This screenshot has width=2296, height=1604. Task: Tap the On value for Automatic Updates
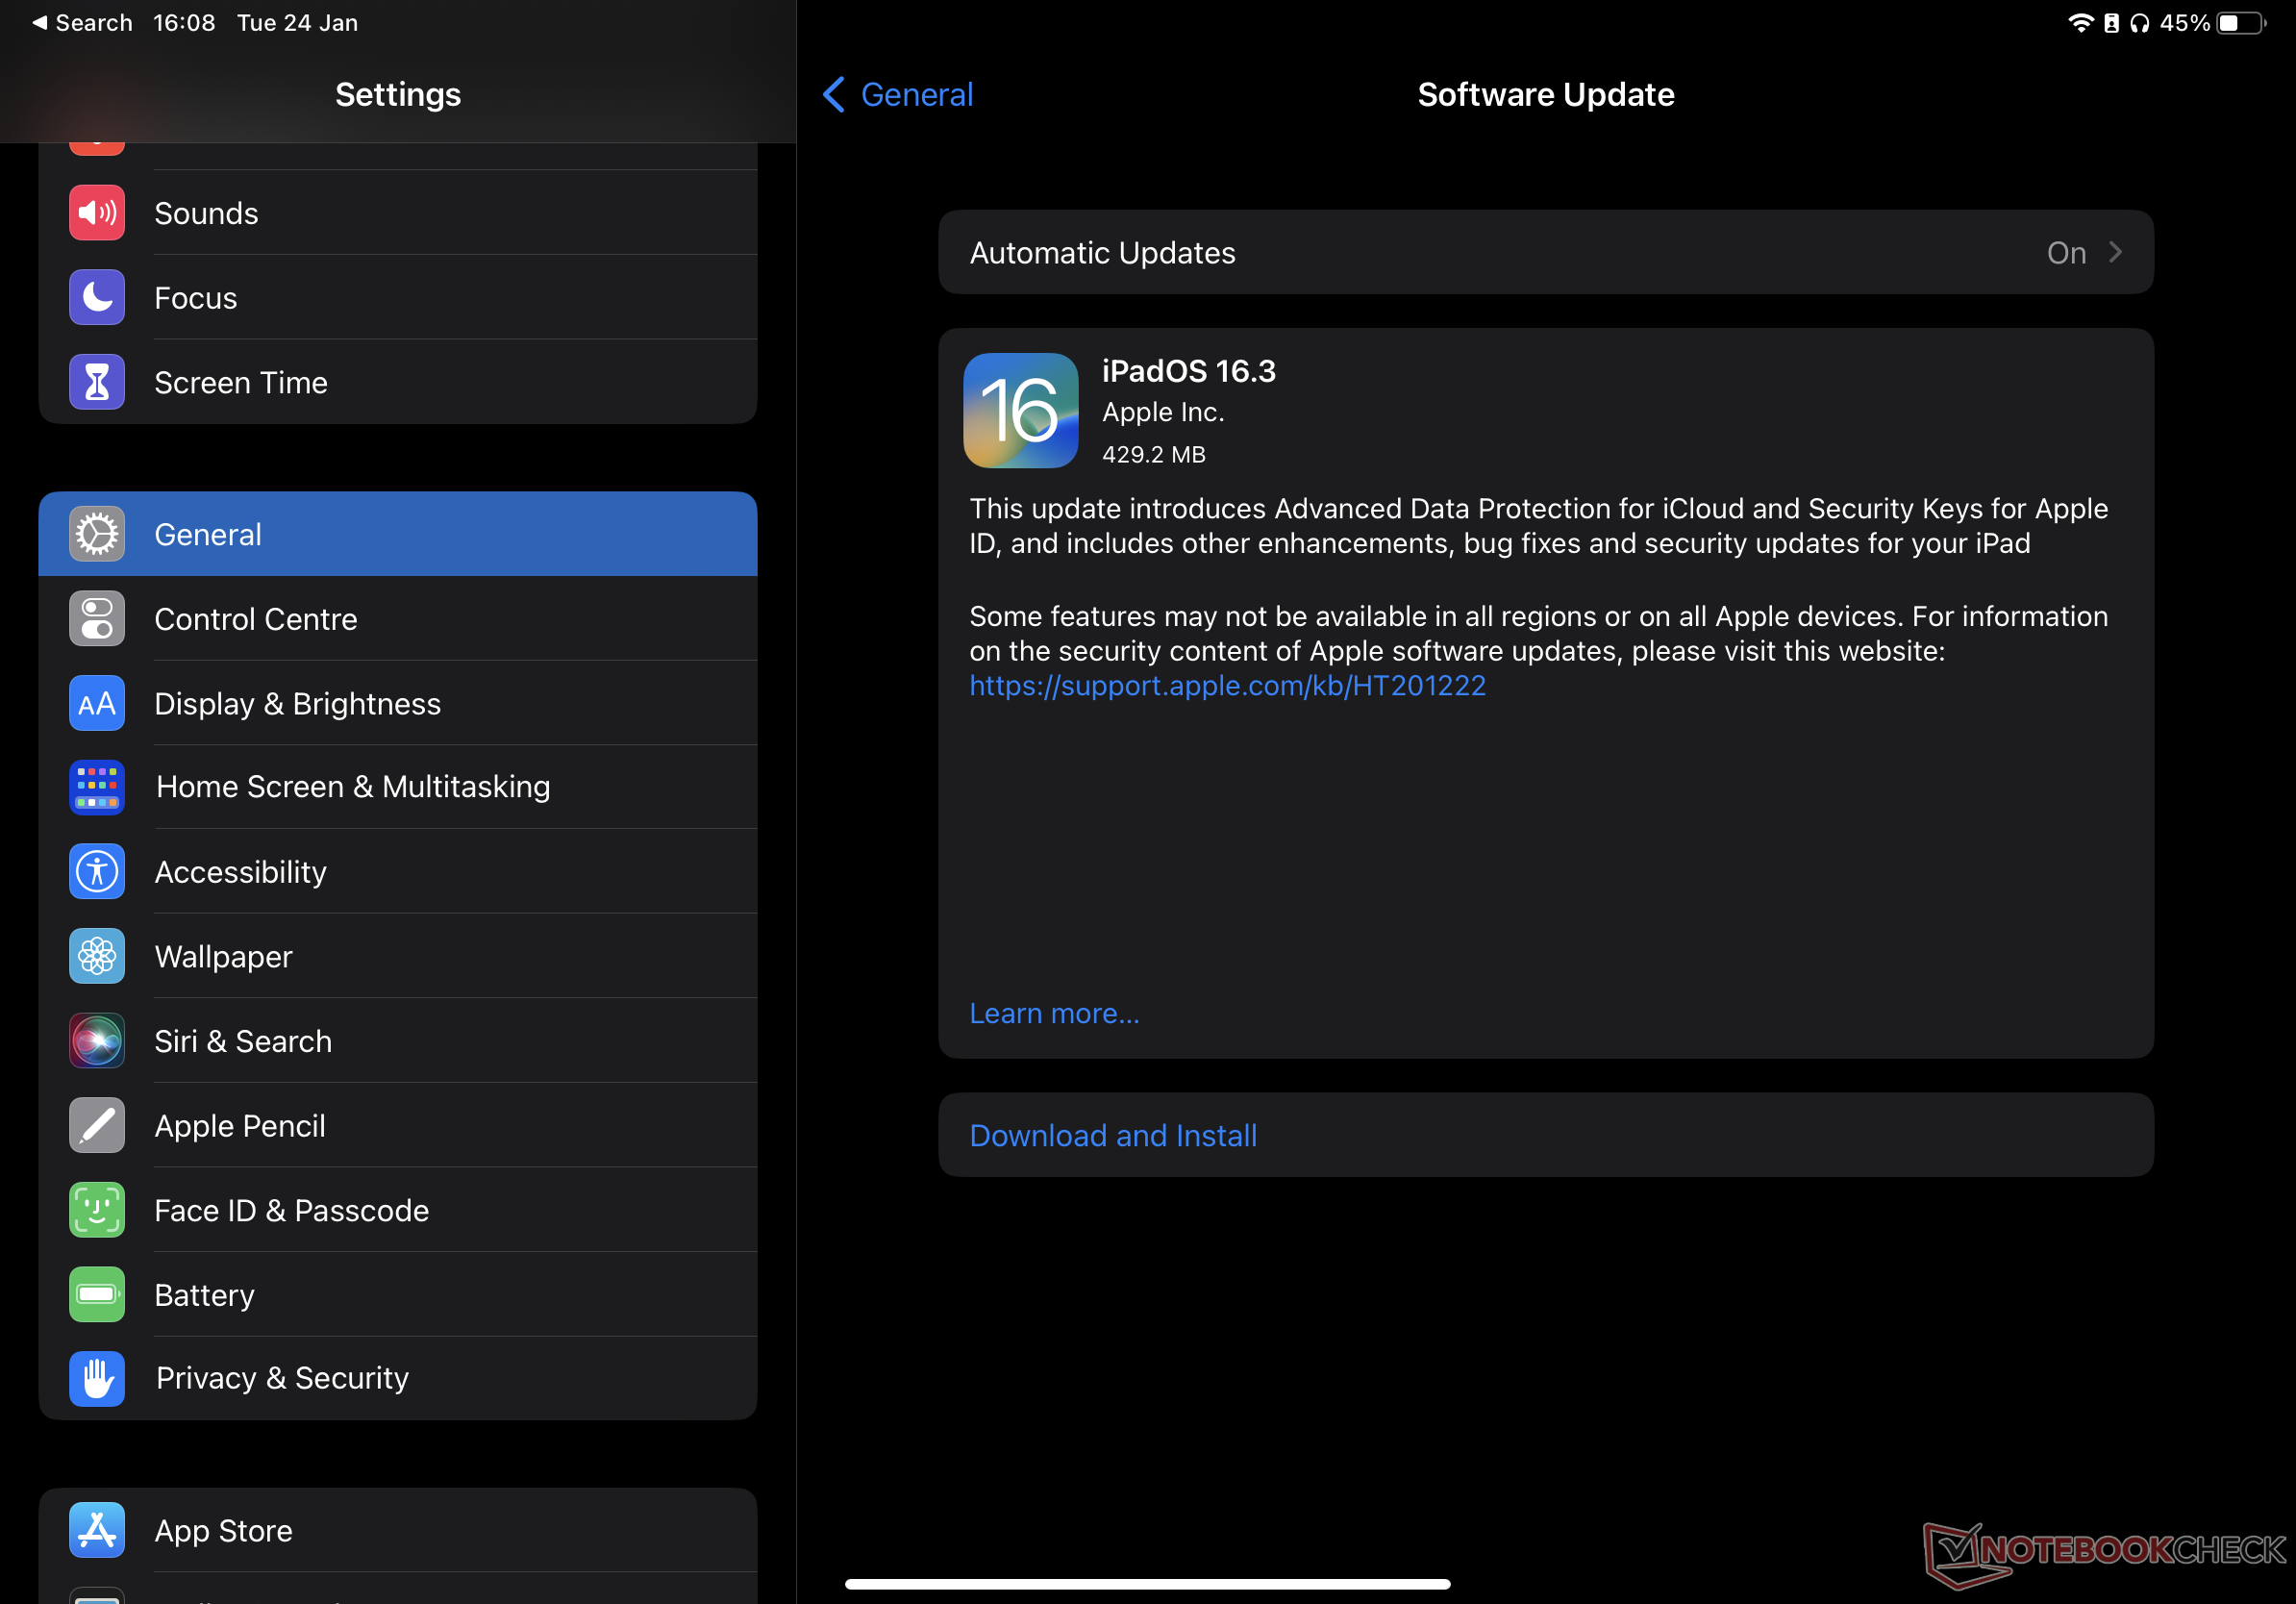pos(2066,253)
